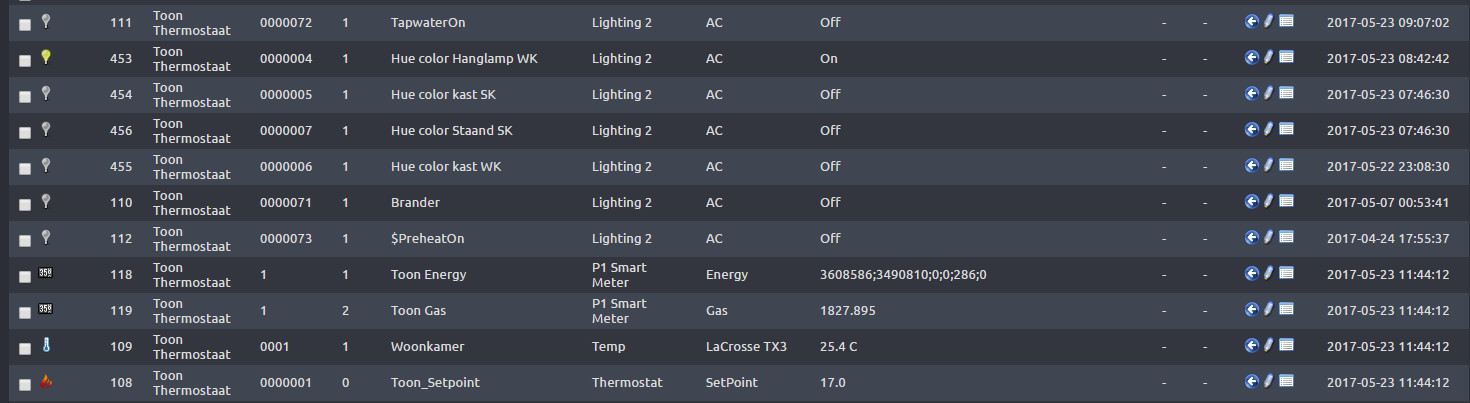Click blue arrow icon for Hue color kast WK
Image resolution: width=1470 pixels, height=403 pixels.
[x=1251, y=165]
